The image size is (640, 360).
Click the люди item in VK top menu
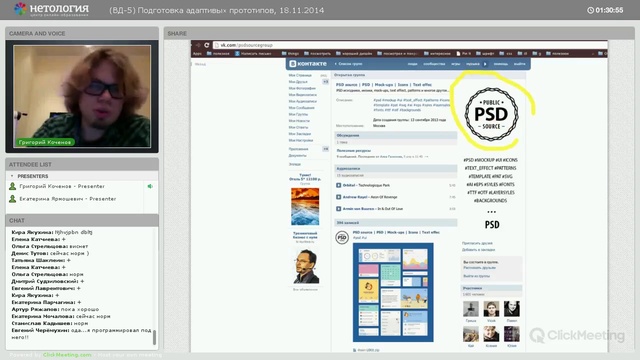pos(412,64)
